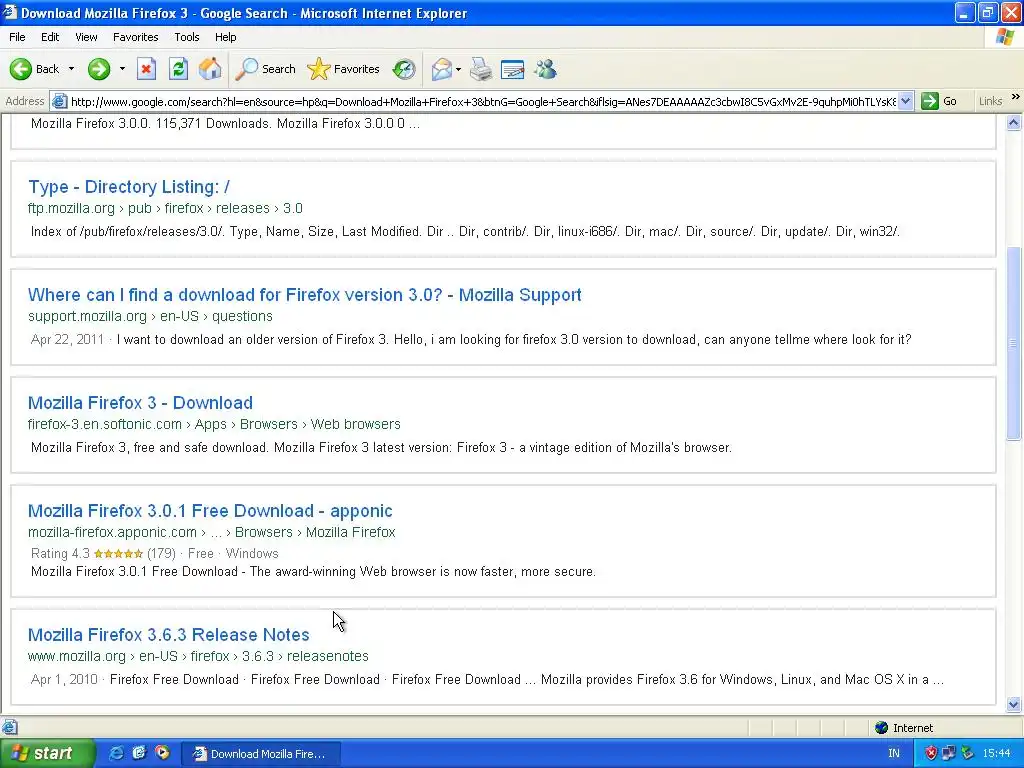Viewport: 1024px width, 768px height.
Task: Stop loading with the red X icon
Action: 146,69
